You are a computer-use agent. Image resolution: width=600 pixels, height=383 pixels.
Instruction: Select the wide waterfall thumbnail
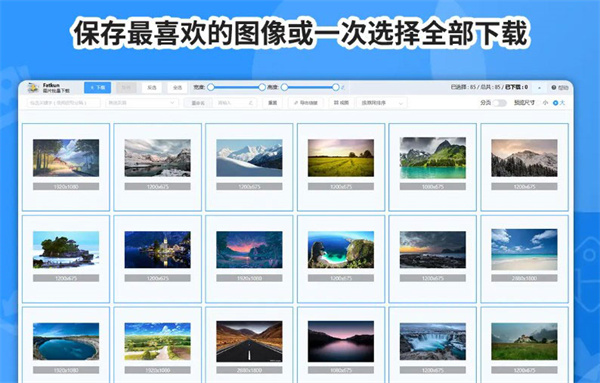433,341
